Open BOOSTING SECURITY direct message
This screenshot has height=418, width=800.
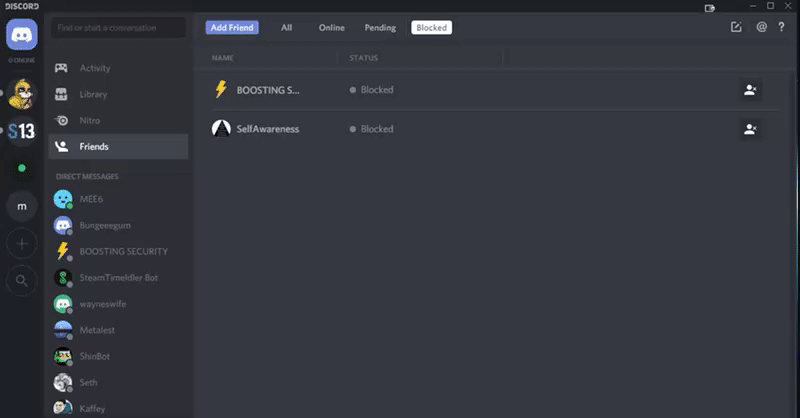coord(118,252)
